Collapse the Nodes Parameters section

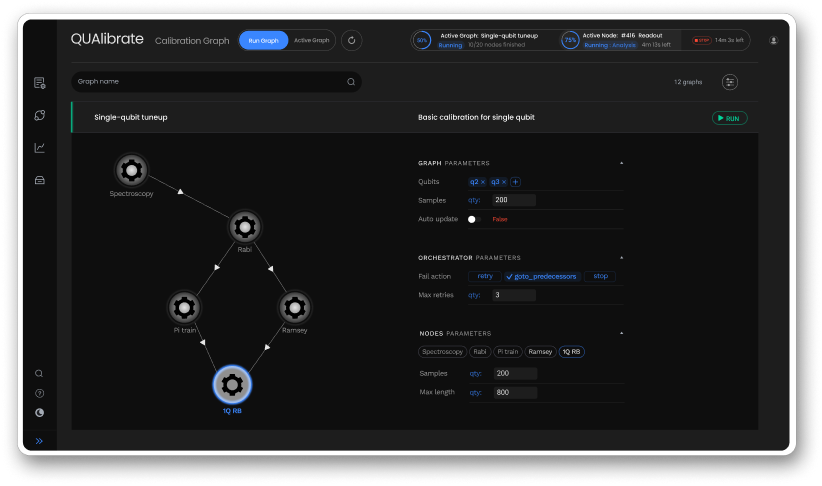click(621, 333)
